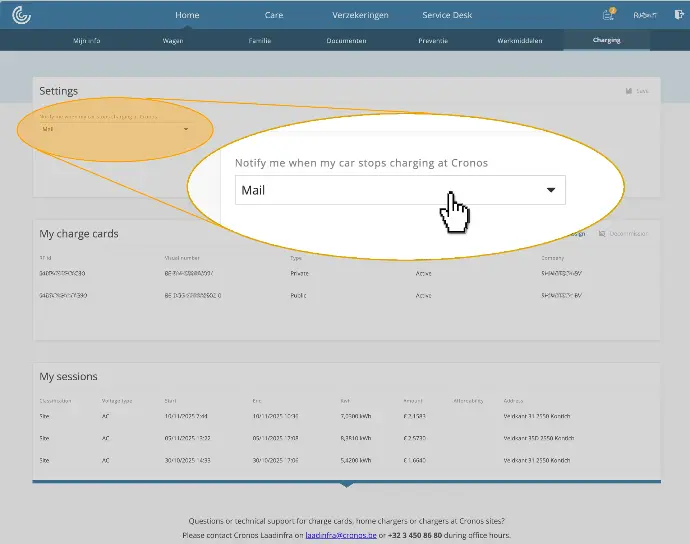This screenshot has height=544, width=690.
Task: Click the user name in header
Action: (x=644, y=15)
